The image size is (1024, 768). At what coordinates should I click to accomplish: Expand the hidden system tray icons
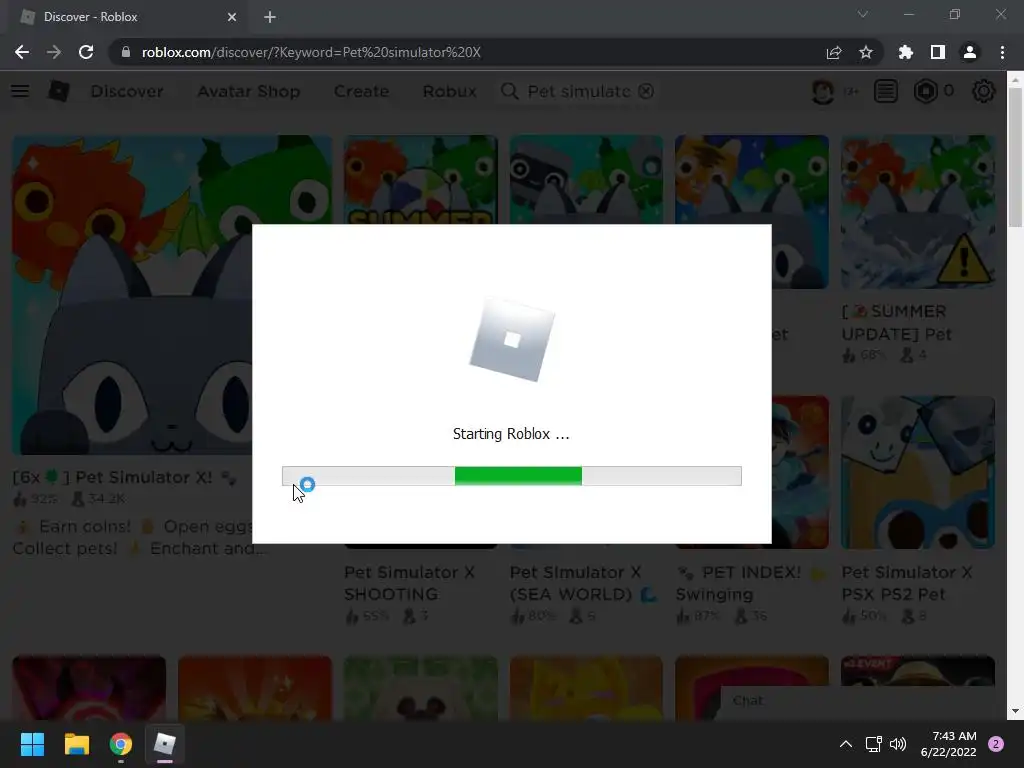point(846,744)
